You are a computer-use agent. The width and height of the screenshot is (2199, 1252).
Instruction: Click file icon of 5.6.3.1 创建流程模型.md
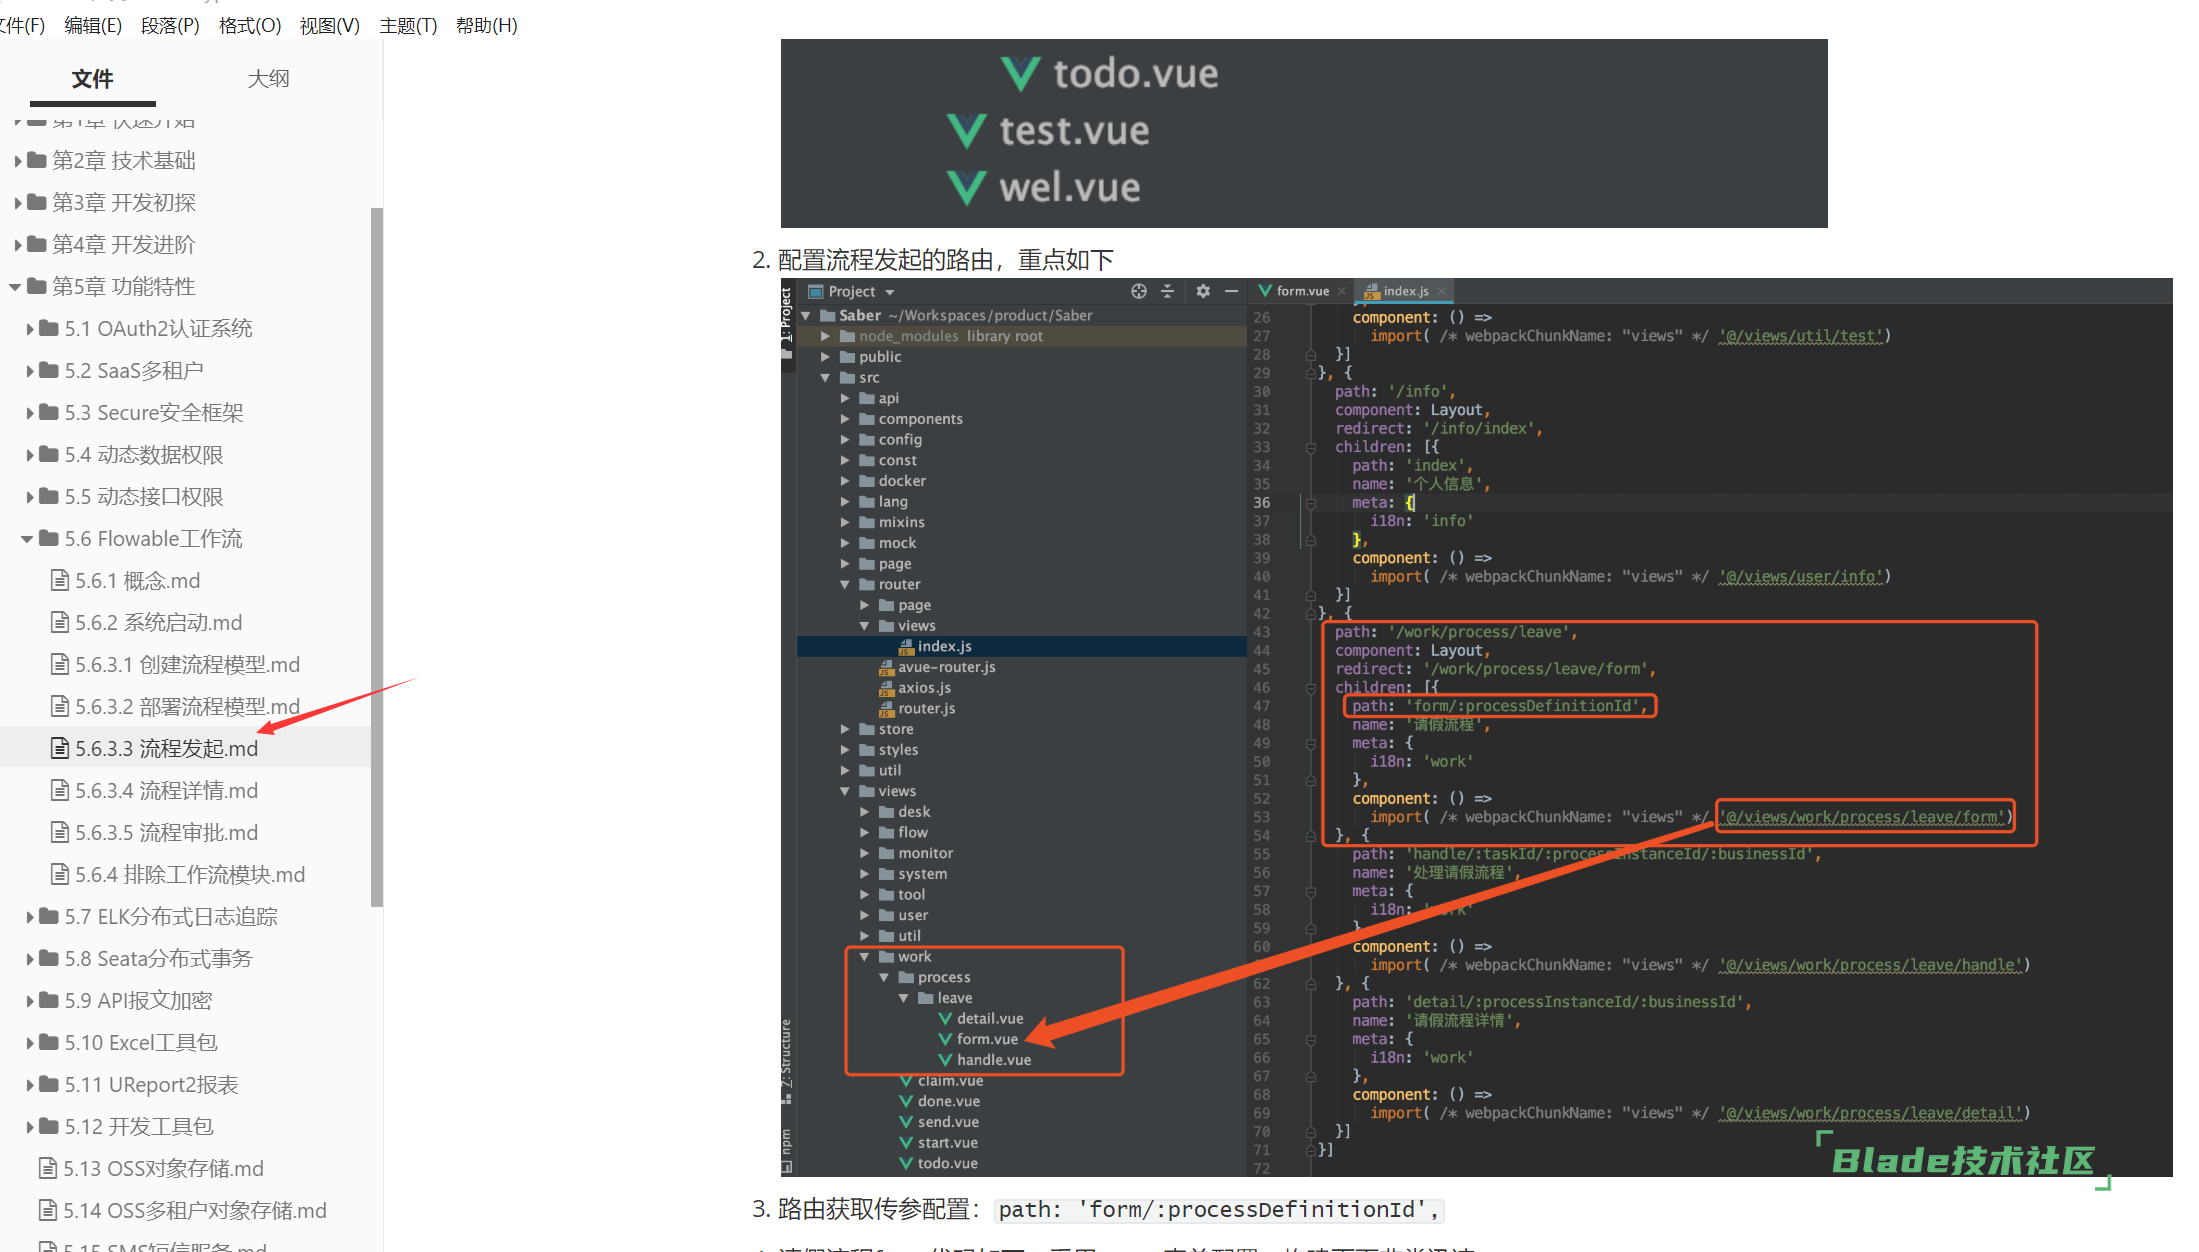60,664
